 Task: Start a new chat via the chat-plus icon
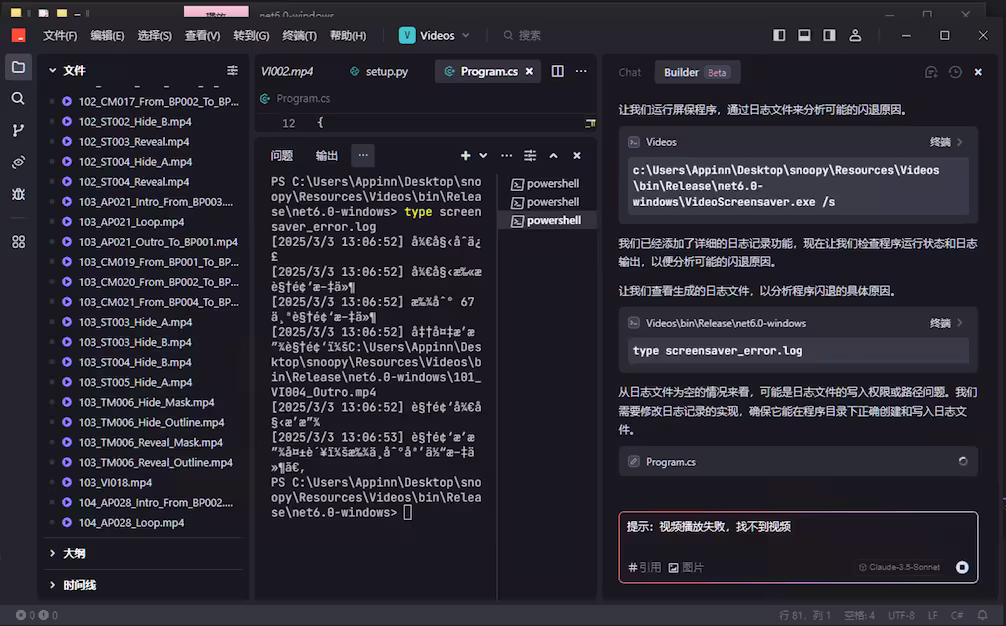point(931,72)
